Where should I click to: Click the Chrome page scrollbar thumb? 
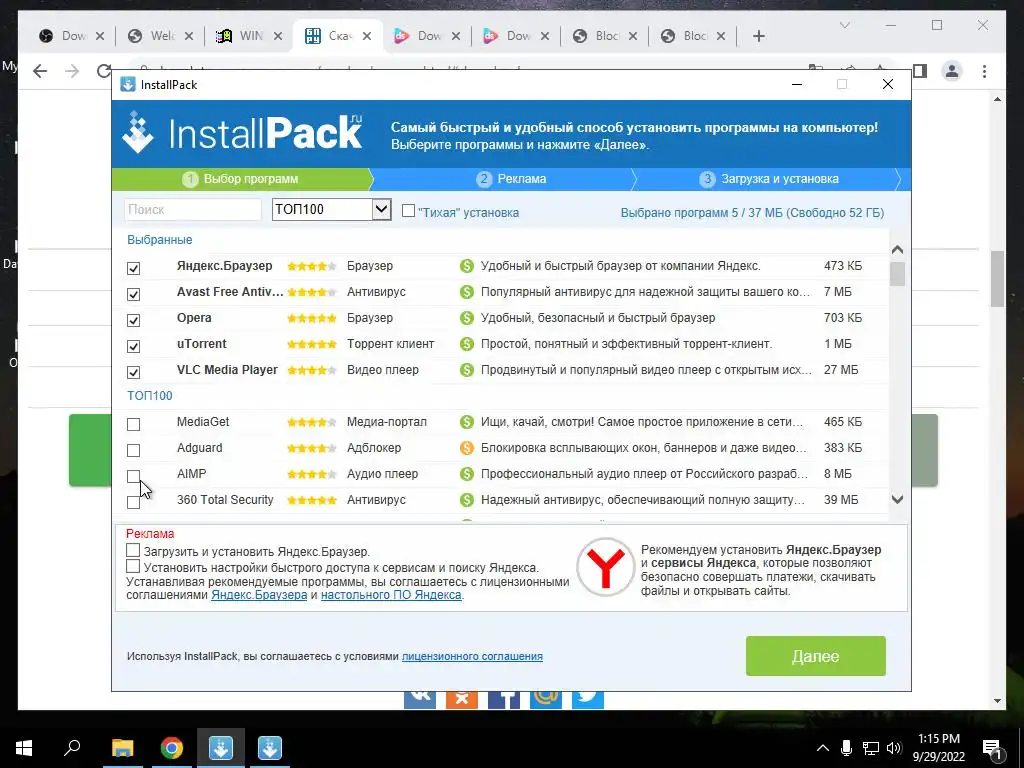997,279
